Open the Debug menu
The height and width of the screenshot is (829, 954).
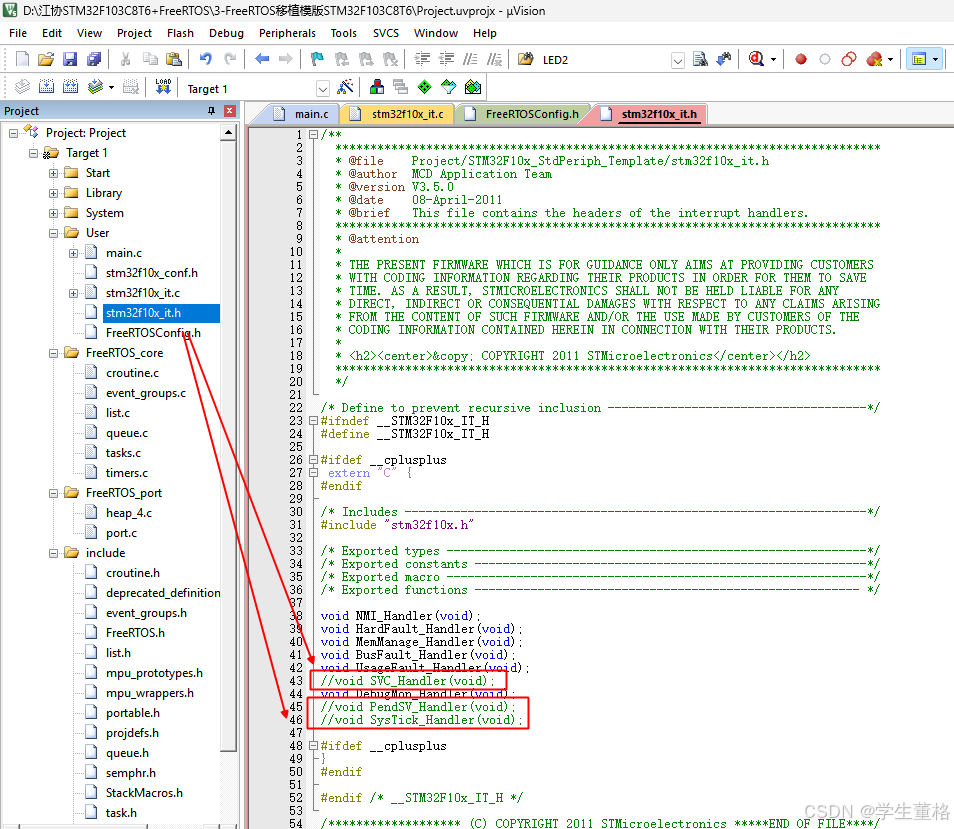pos(226,33)
